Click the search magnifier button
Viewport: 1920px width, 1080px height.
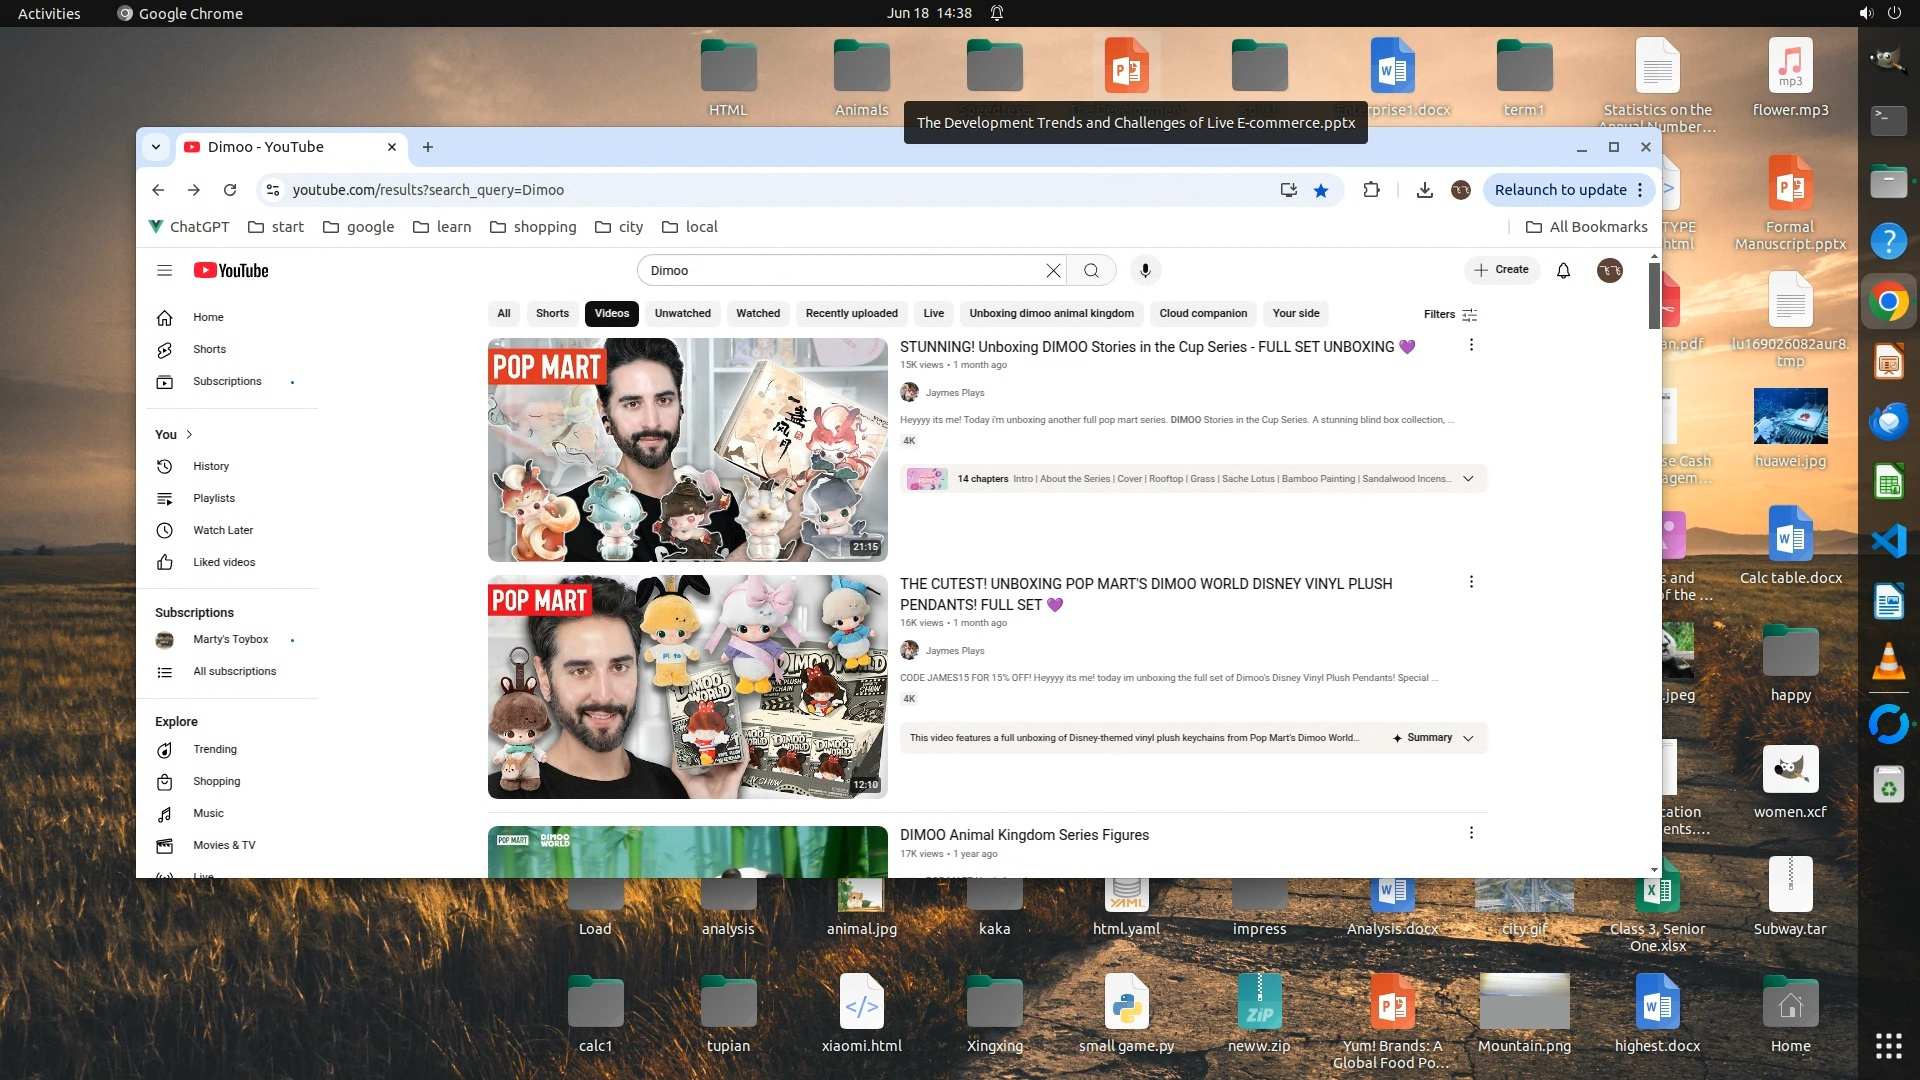click(x=1091, y=270)
